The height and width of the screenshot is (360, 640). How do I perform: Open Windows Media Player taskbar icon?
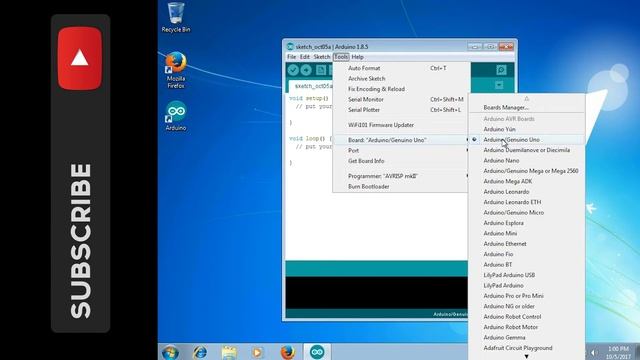[258, 352]
